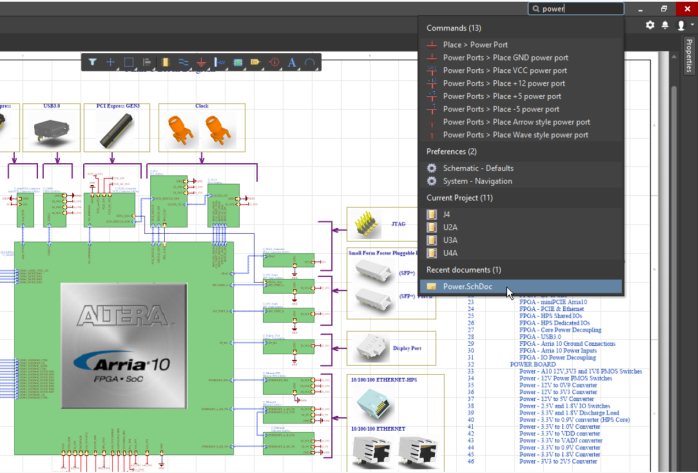Choose the rectangle selection tool

[129, 62]
